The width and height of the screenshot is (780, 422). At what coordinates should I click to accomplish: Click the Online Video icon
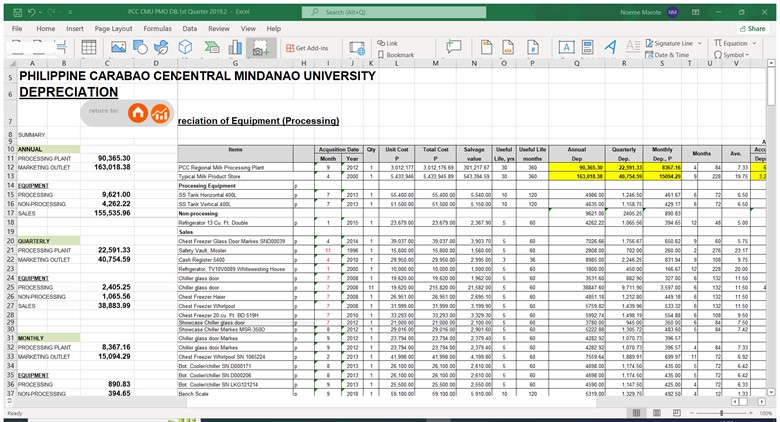coord(357,48)
